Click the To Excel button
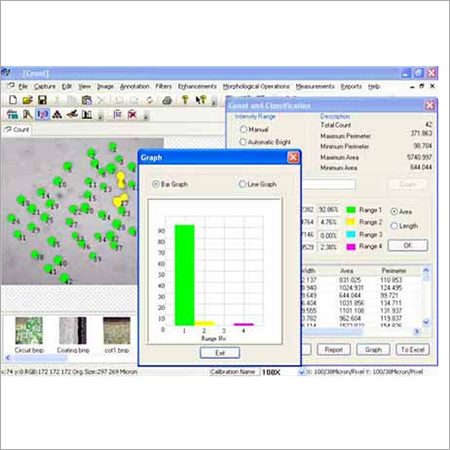Screen dimensions: 450x450 (x=413, y=349)
